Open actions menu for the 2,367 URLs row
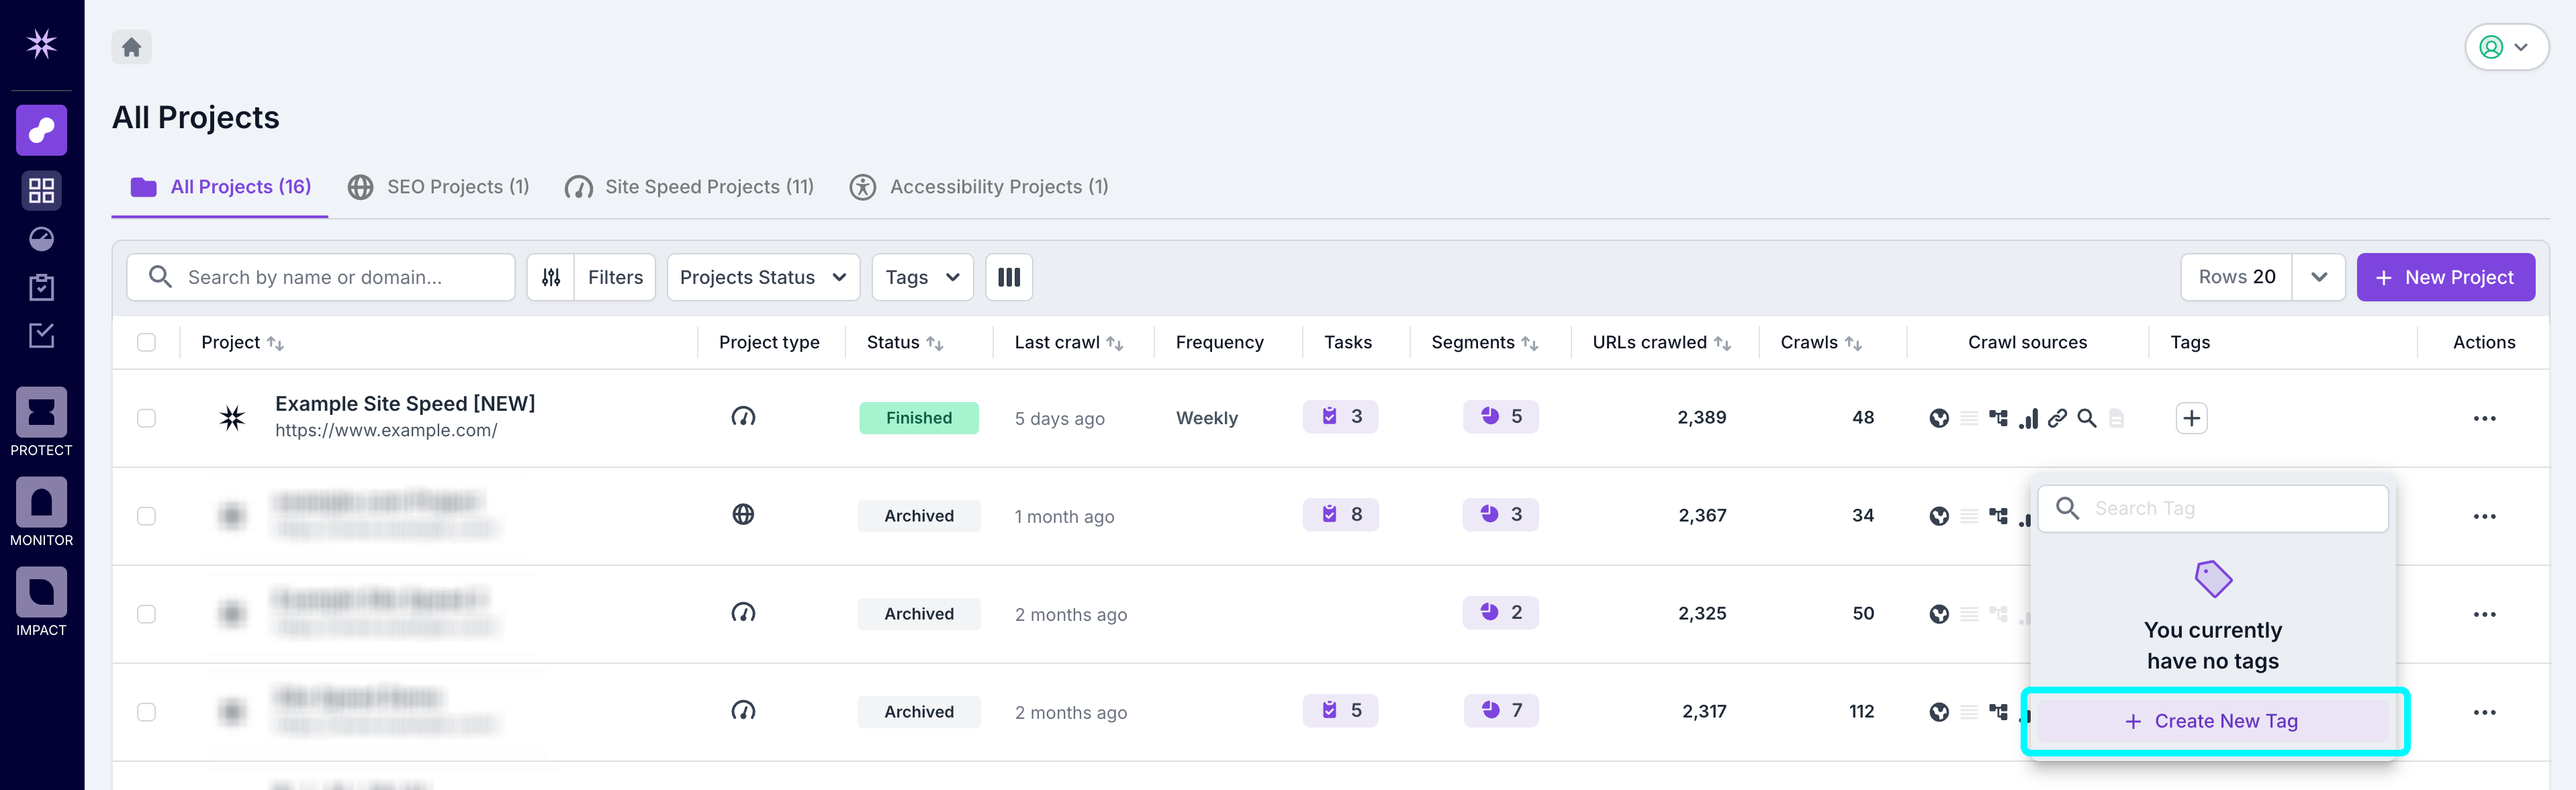This screenshot has width=2576, height=790. pos(2484,516)
